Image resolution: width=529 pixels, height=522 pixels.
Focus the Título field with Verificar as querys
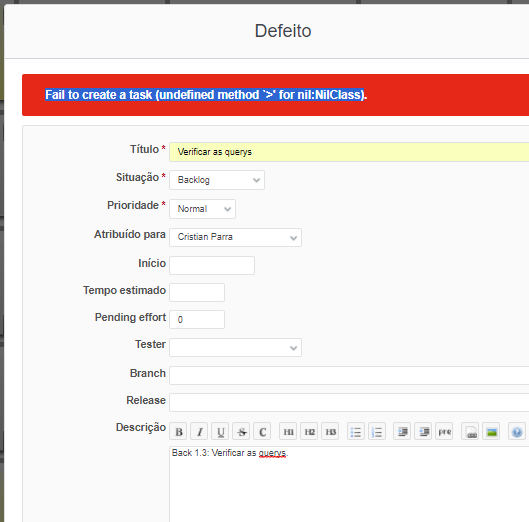click(349, 152)
